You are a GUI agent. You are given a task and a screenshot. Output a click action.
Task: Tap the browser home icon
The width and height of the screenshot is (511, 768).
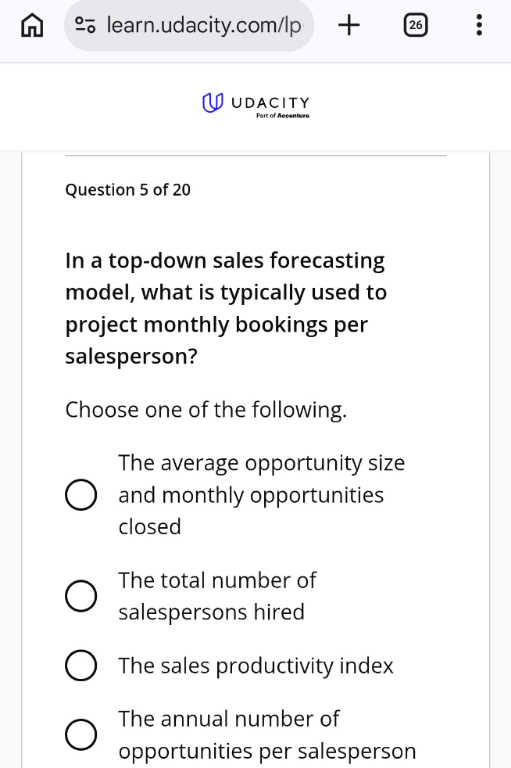point(32,25)
